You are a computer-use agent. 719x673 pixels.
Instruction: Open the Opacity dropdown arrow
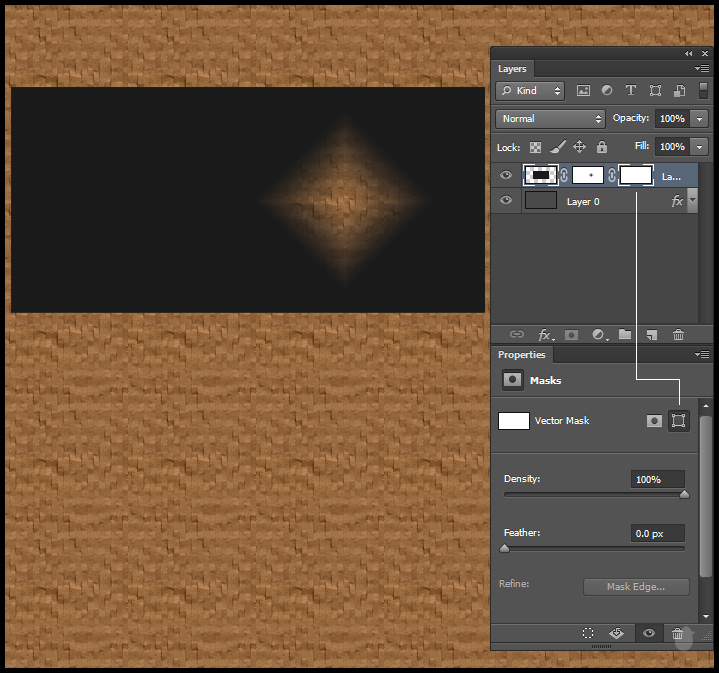pos(699,118)
